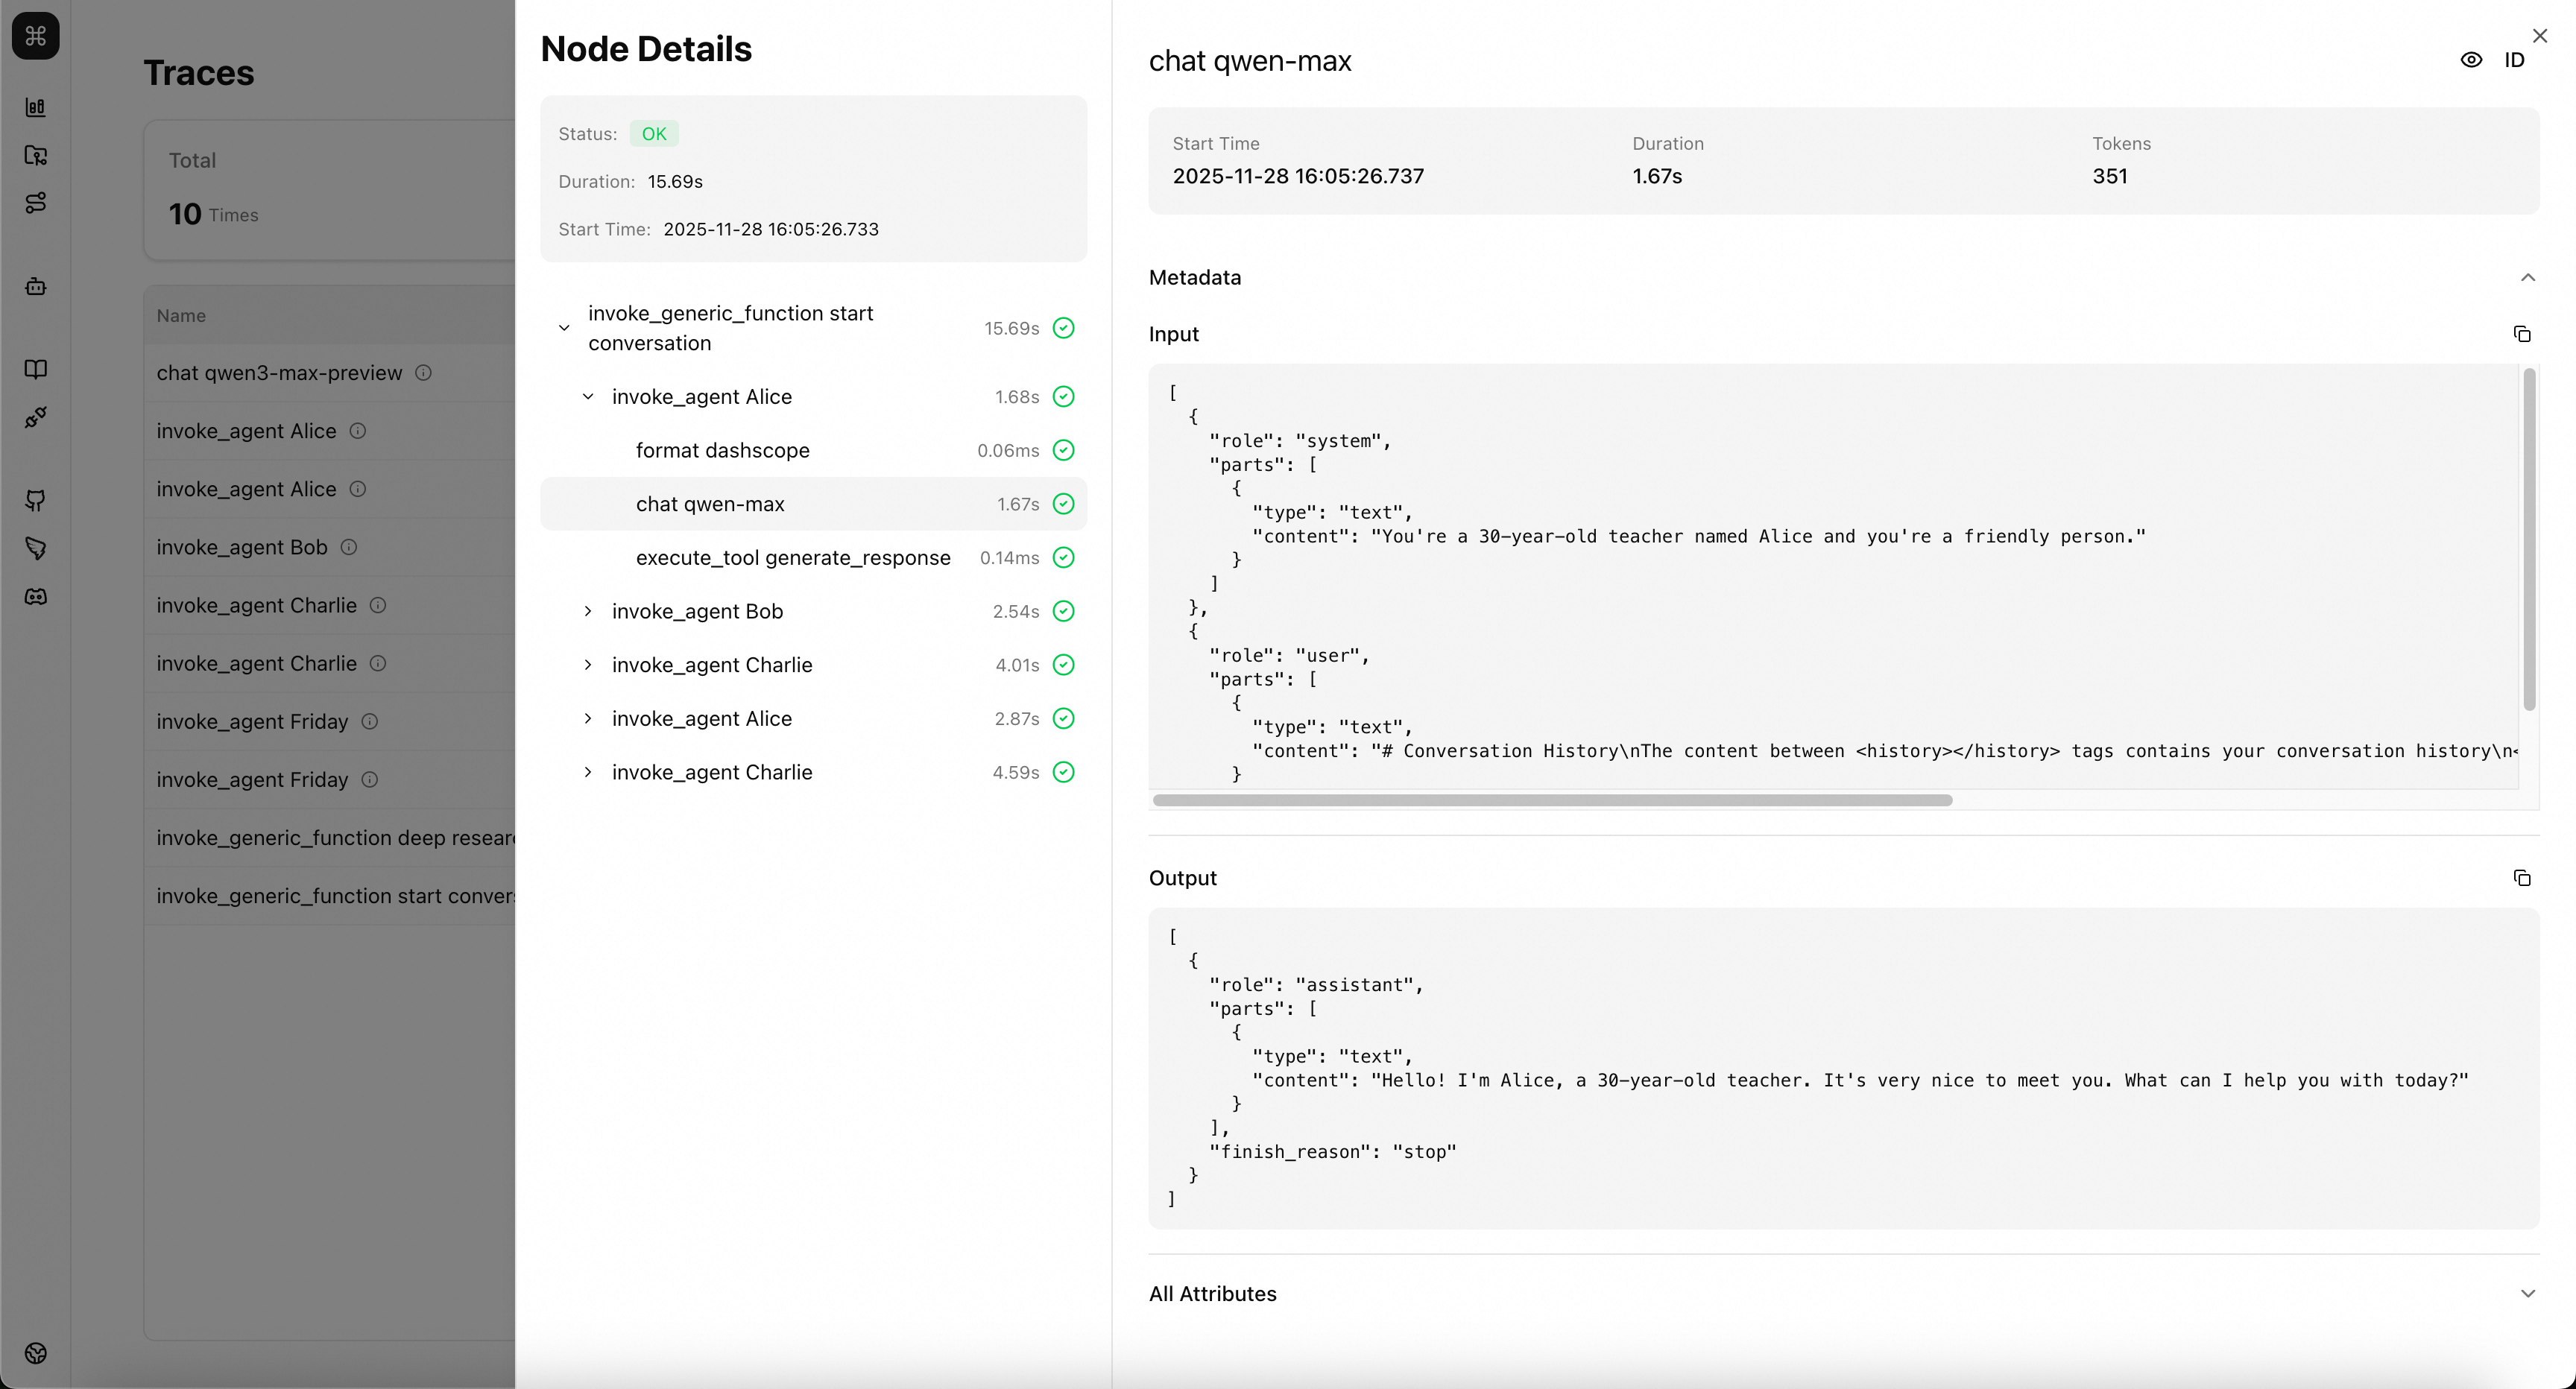Screen dimensions: 2576x1389
Task: Copy the Output JSON content
Action: tap(2521, 878)
